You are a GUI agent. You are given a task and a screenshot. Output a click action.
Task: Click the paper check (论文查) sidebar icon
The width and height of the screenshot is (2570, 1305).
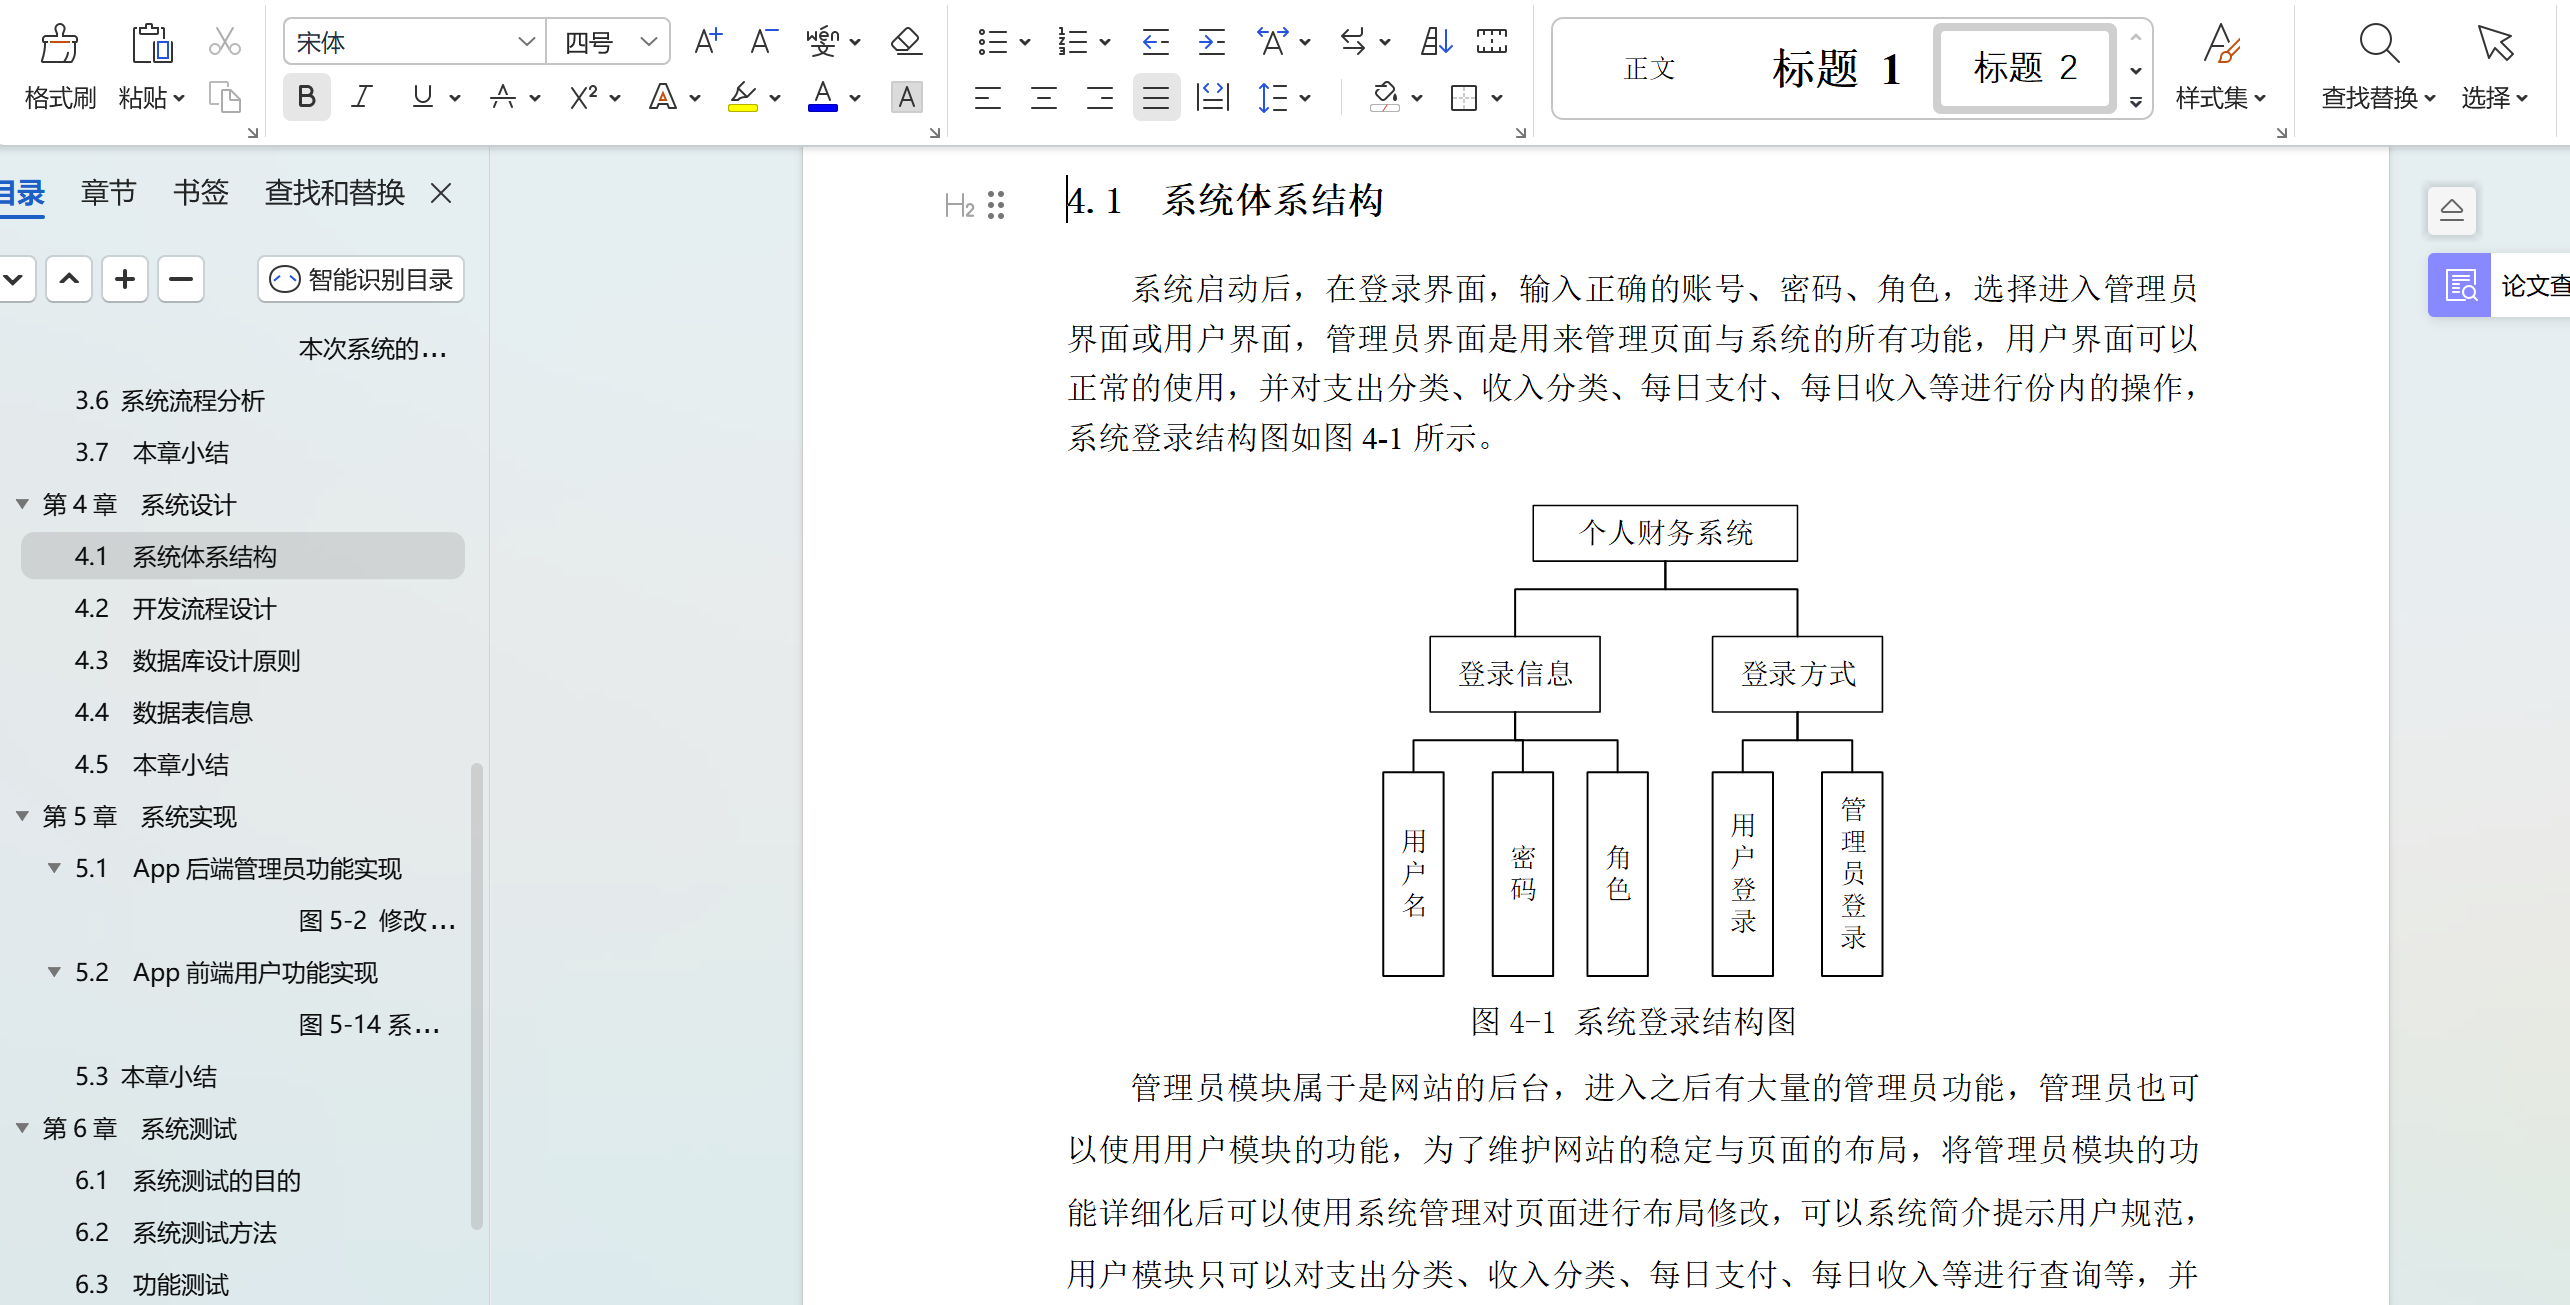pos(2460,286)
